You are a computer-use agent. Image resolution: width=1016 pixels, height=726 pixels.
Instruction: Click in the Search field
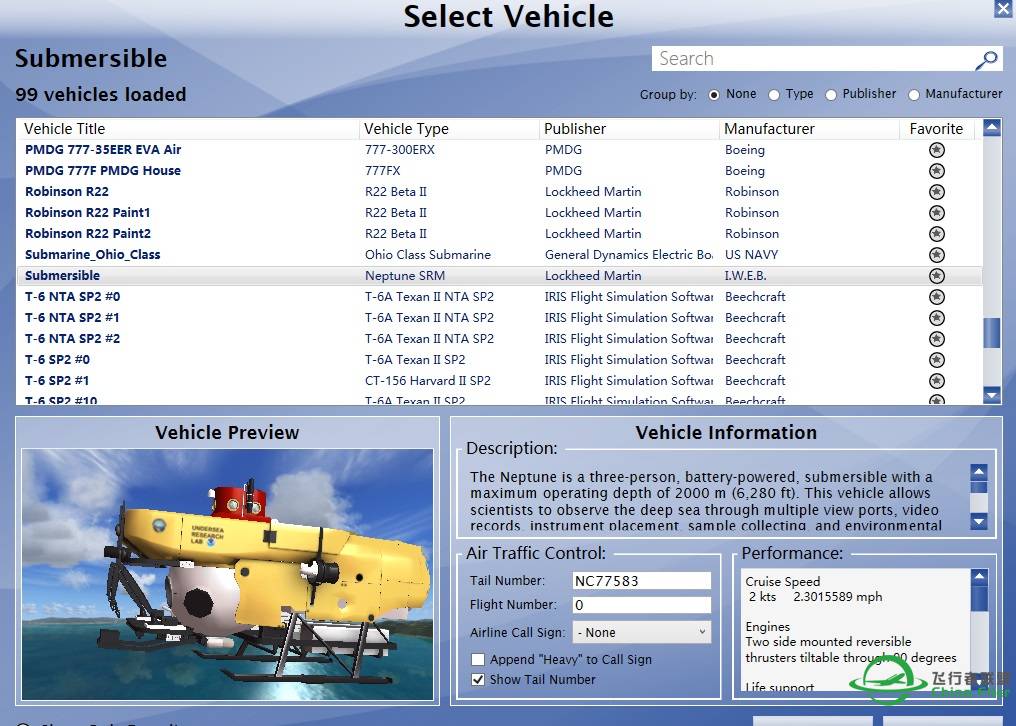(813, 59)
